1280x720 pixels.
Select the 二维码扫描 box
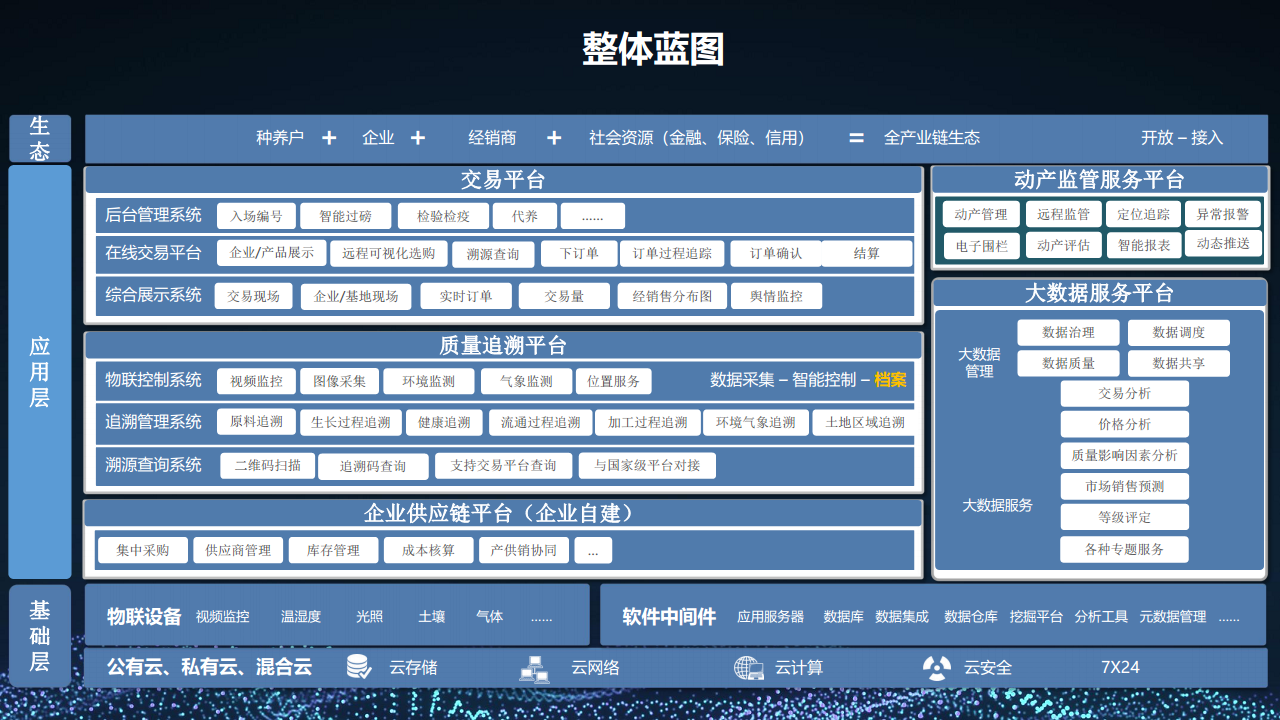pyautogui.click(x=267, y=466)
